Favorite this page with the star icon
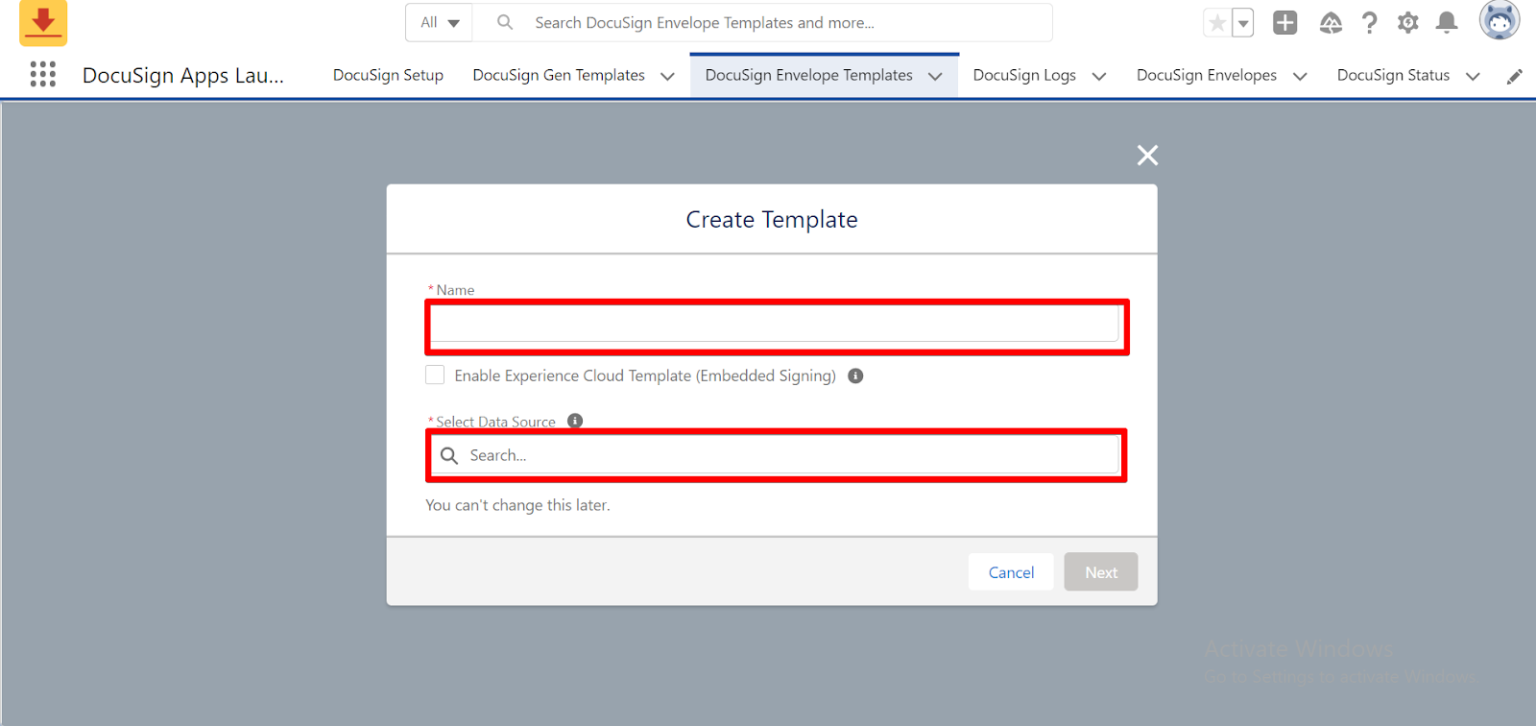This screenshot has height=726, width=1536. 1218,22
